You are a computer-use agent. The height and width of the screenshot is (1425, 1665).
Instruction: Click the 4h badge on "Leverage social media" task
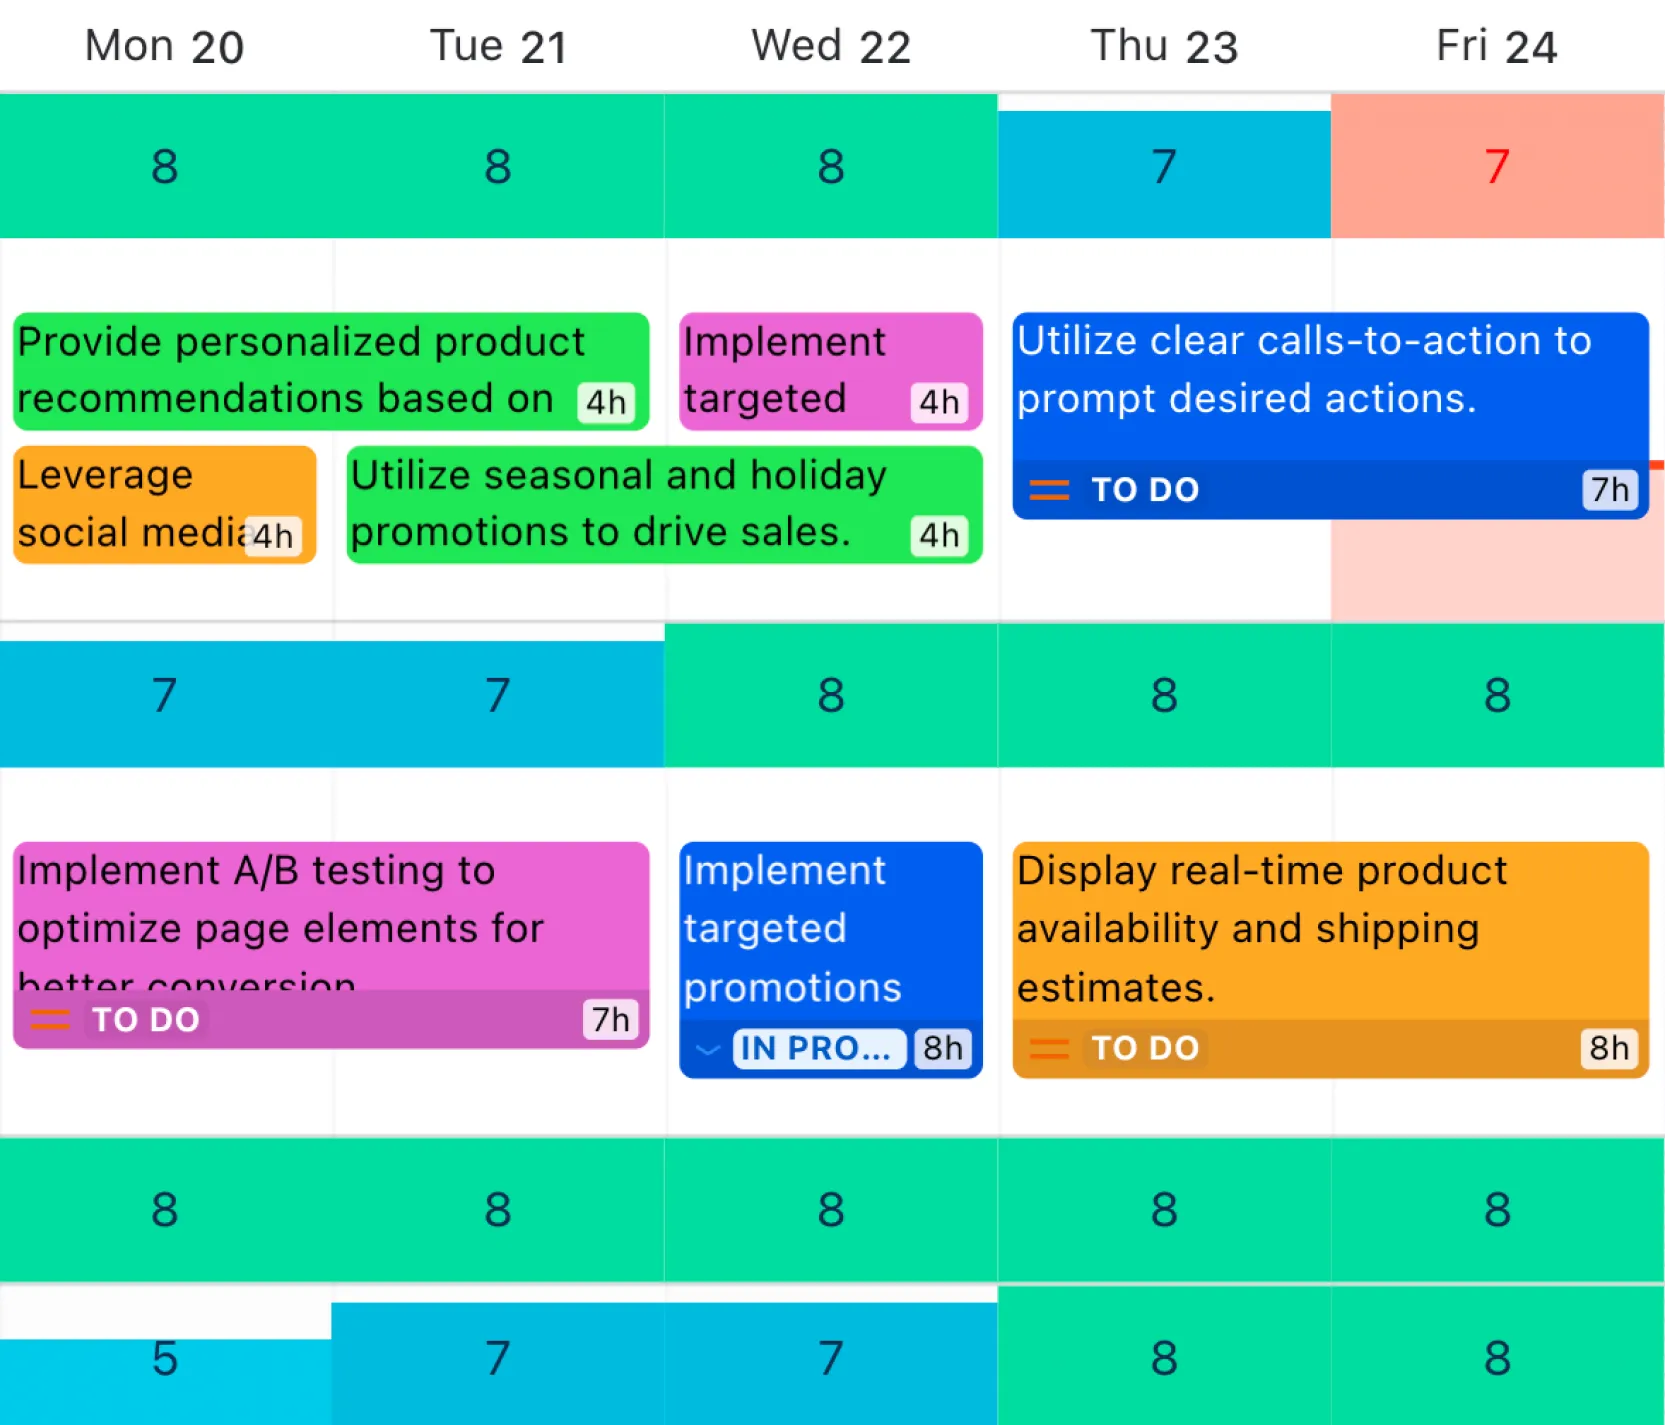pyautogui.click(x=272, y=536)
